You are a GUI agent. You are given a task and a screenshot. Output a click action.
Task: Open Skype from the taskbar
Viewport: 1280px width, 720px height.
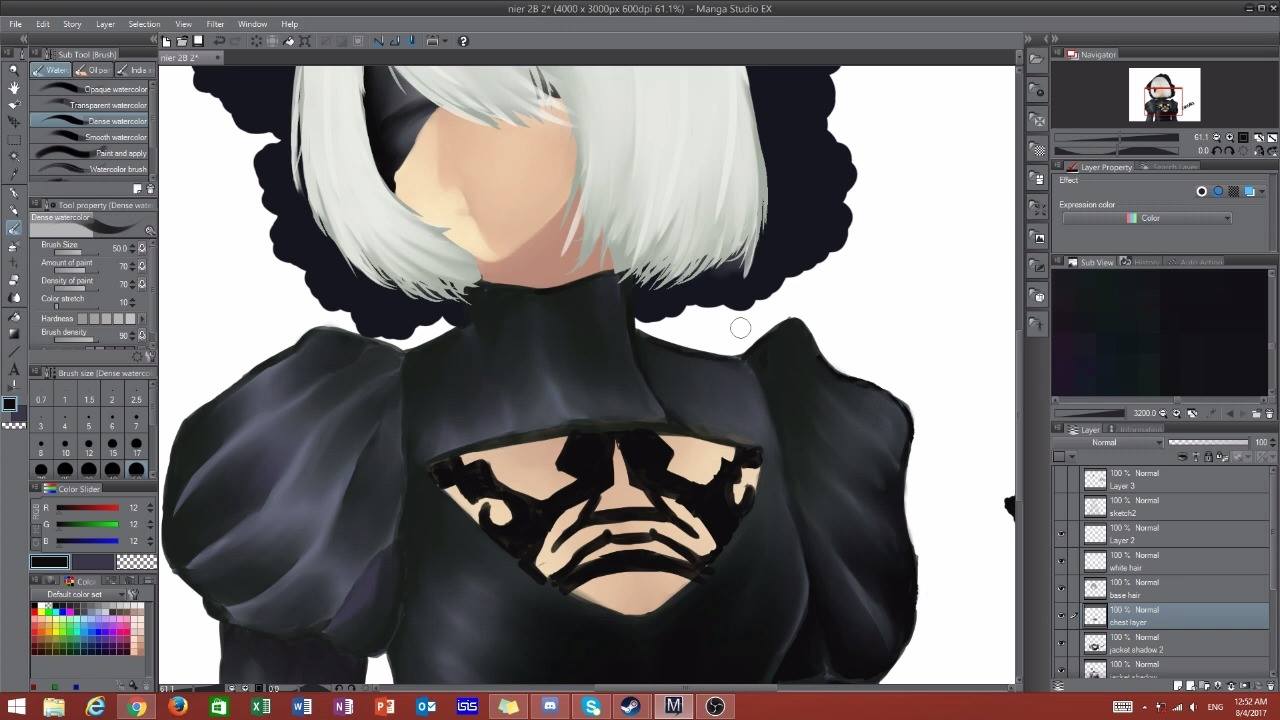pyautogui.click(x=591, y=706)
